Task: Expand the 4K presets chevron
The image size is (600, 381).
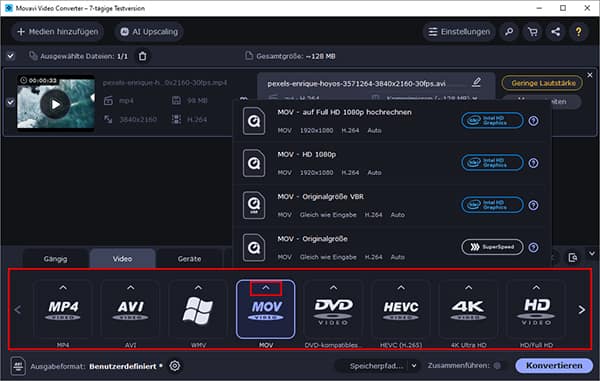Action: pos(468,287)
